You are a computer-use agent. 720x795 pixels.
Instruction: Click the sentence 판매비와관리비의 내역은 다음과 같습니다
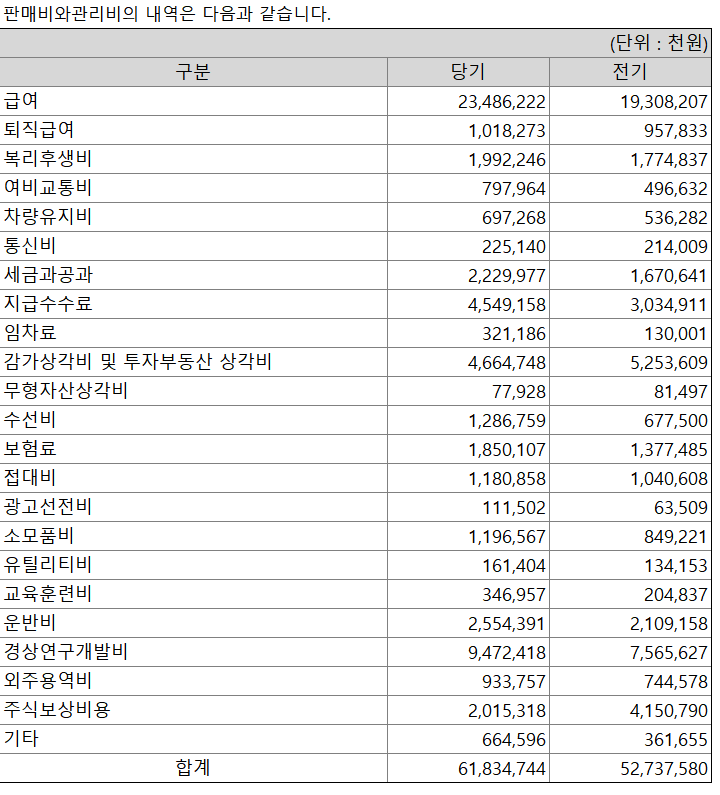(x=167, y=13)
